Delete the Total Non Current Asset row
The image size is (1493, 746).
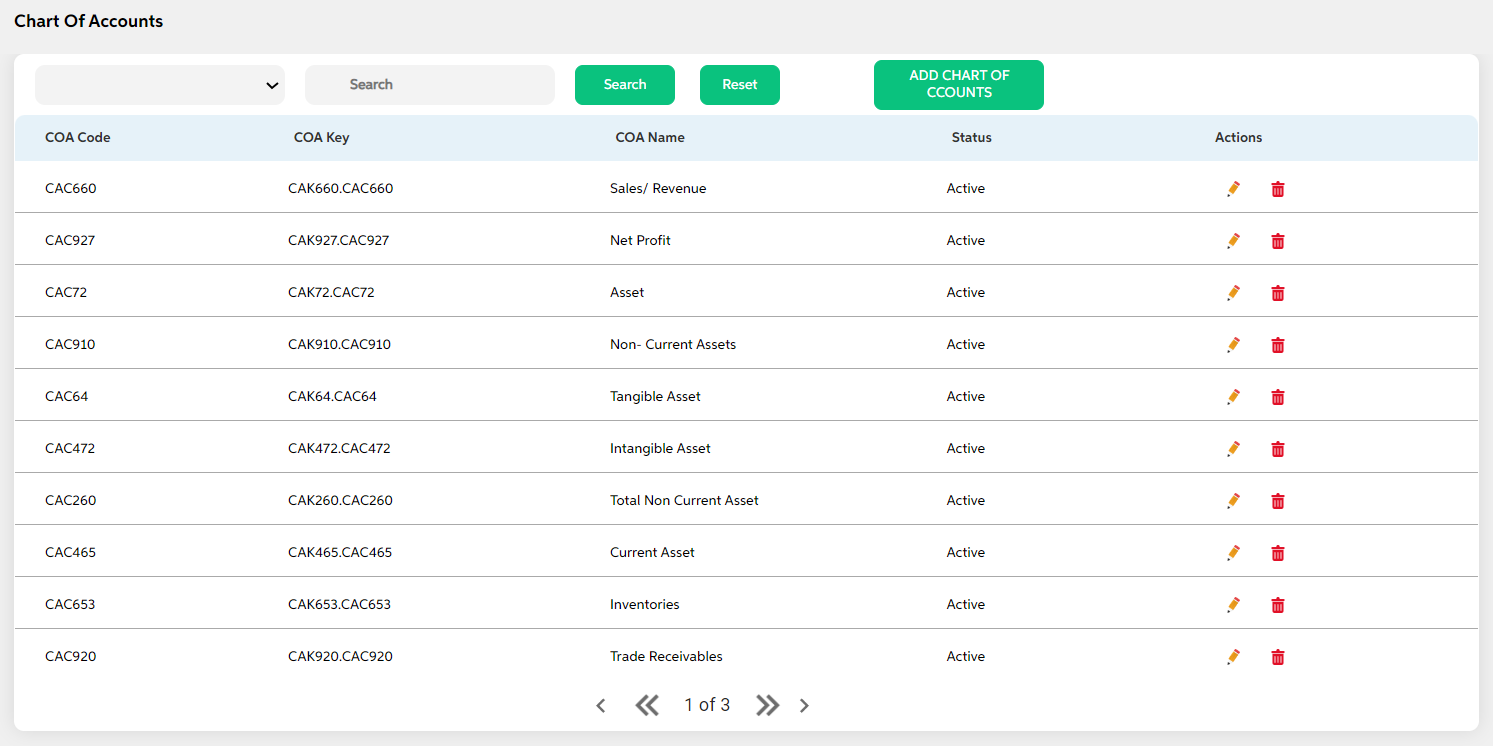[x=1277, y=501]
